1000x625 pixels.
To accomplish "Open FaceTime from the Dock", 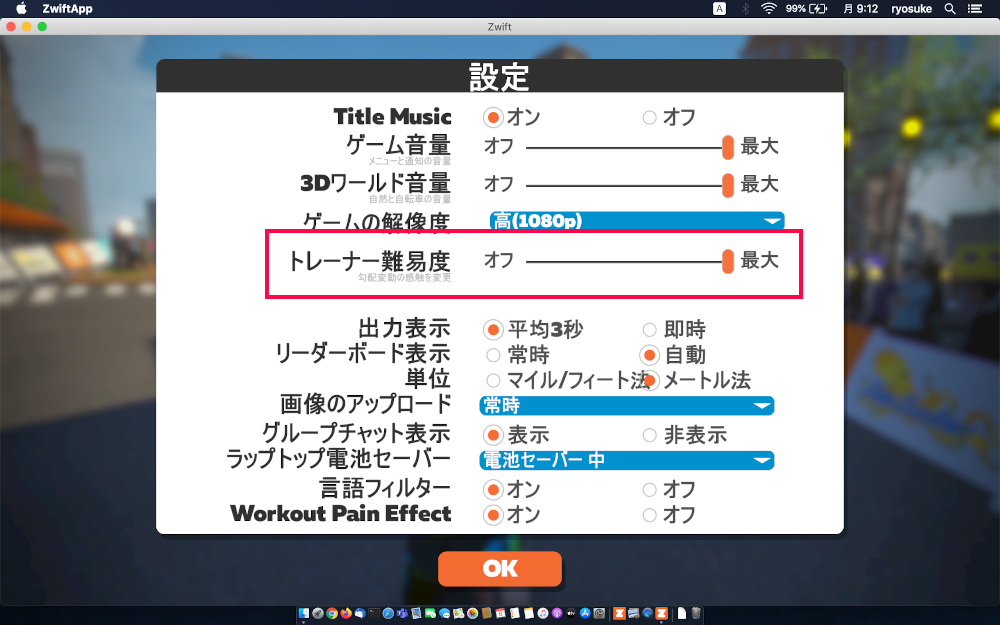I will pos(430,614).
